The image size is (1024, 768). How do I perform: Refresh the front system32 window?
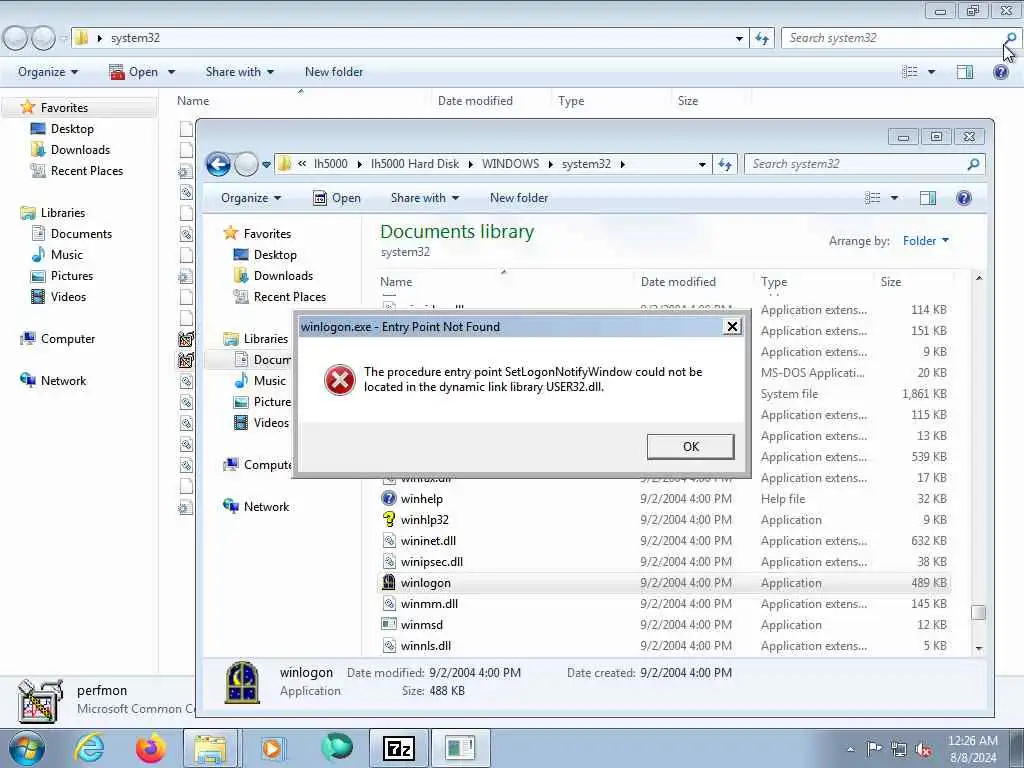[725, 165]
